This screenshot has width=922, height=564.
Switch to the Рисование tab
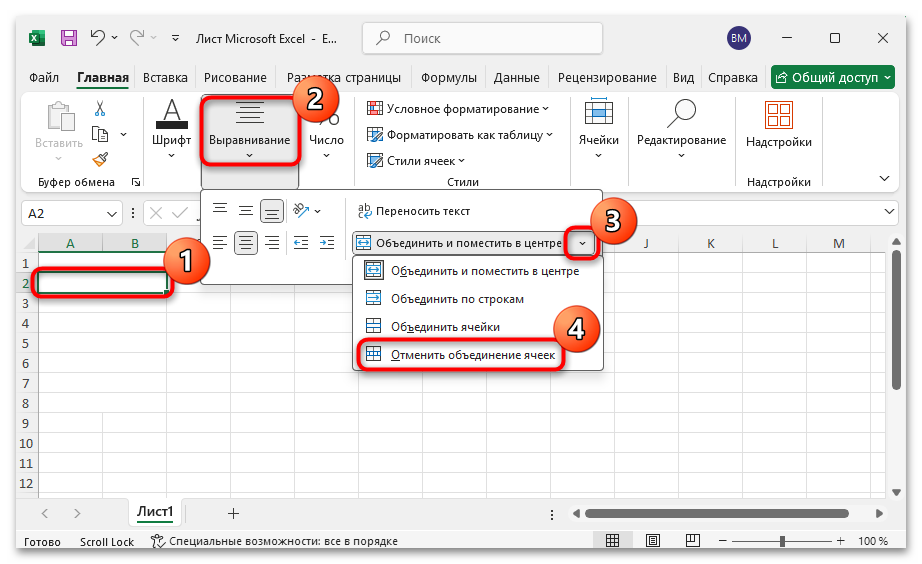[x=235, y=78]
